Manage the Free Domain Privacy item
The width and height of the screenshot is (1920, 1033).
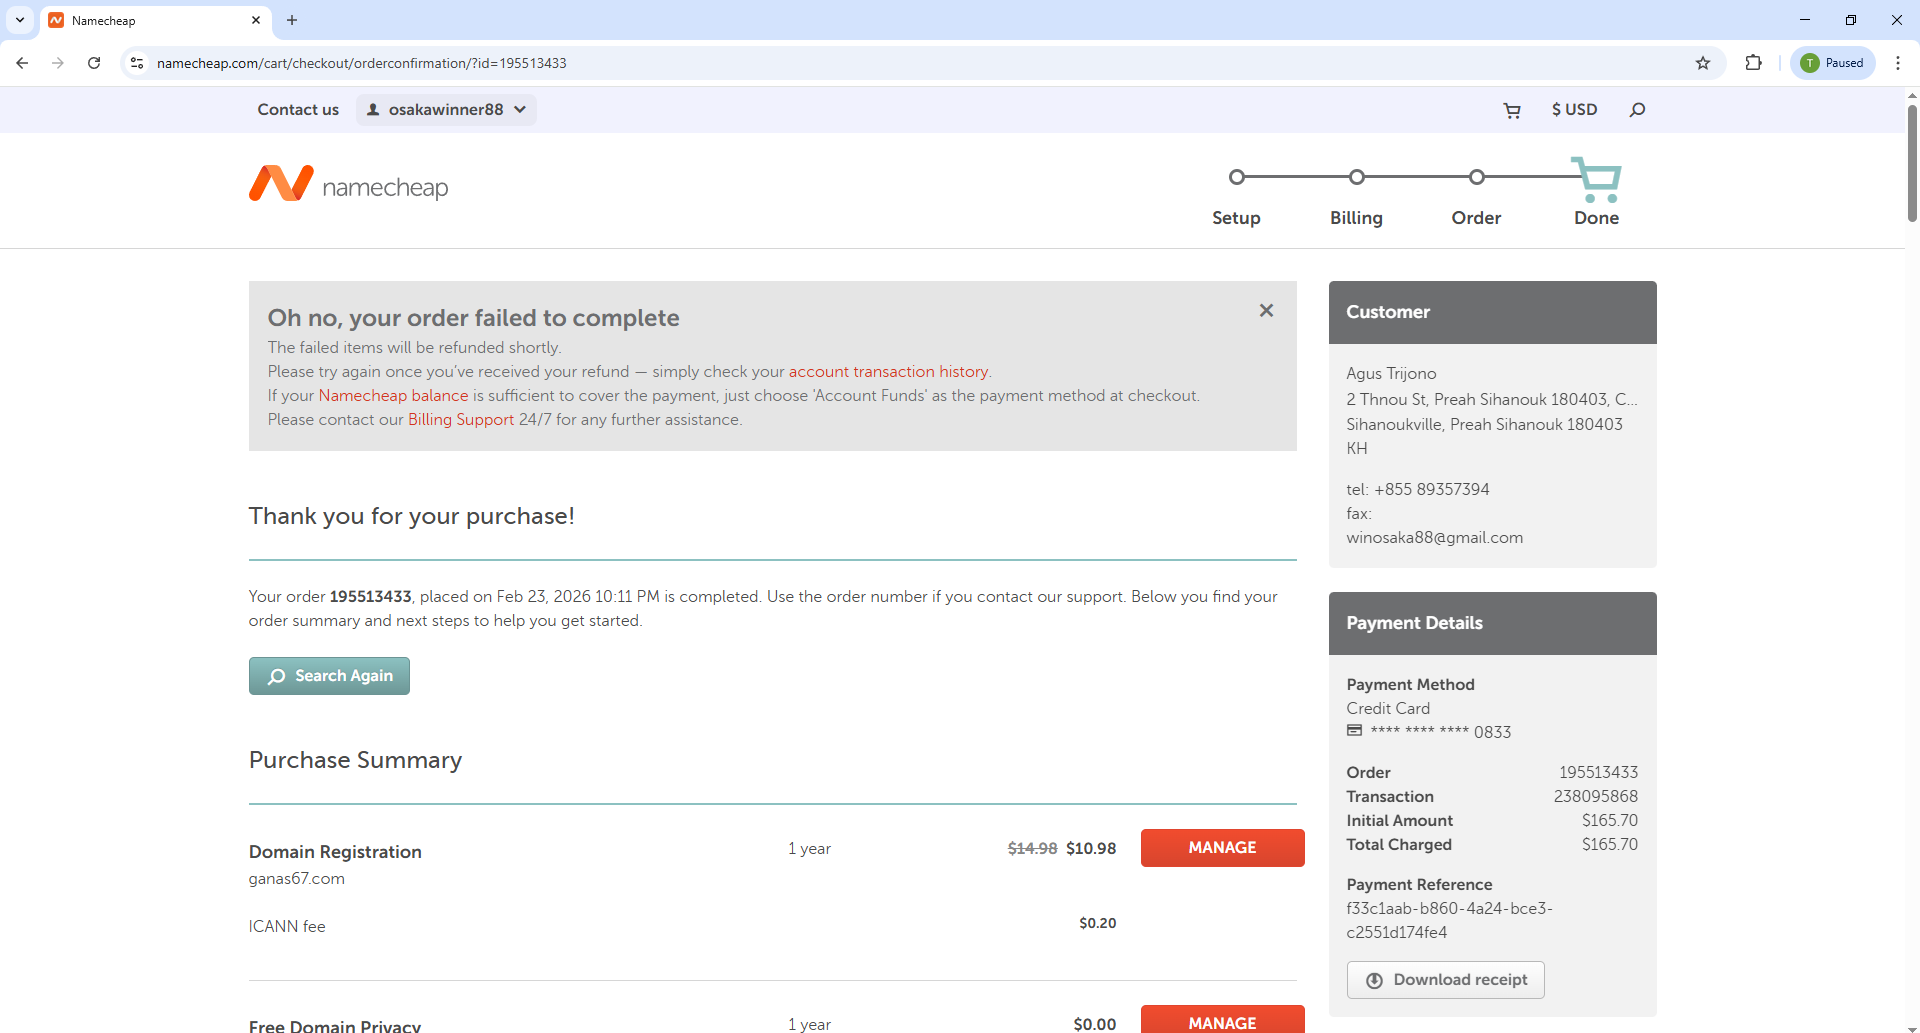tap(1222, 1020)
